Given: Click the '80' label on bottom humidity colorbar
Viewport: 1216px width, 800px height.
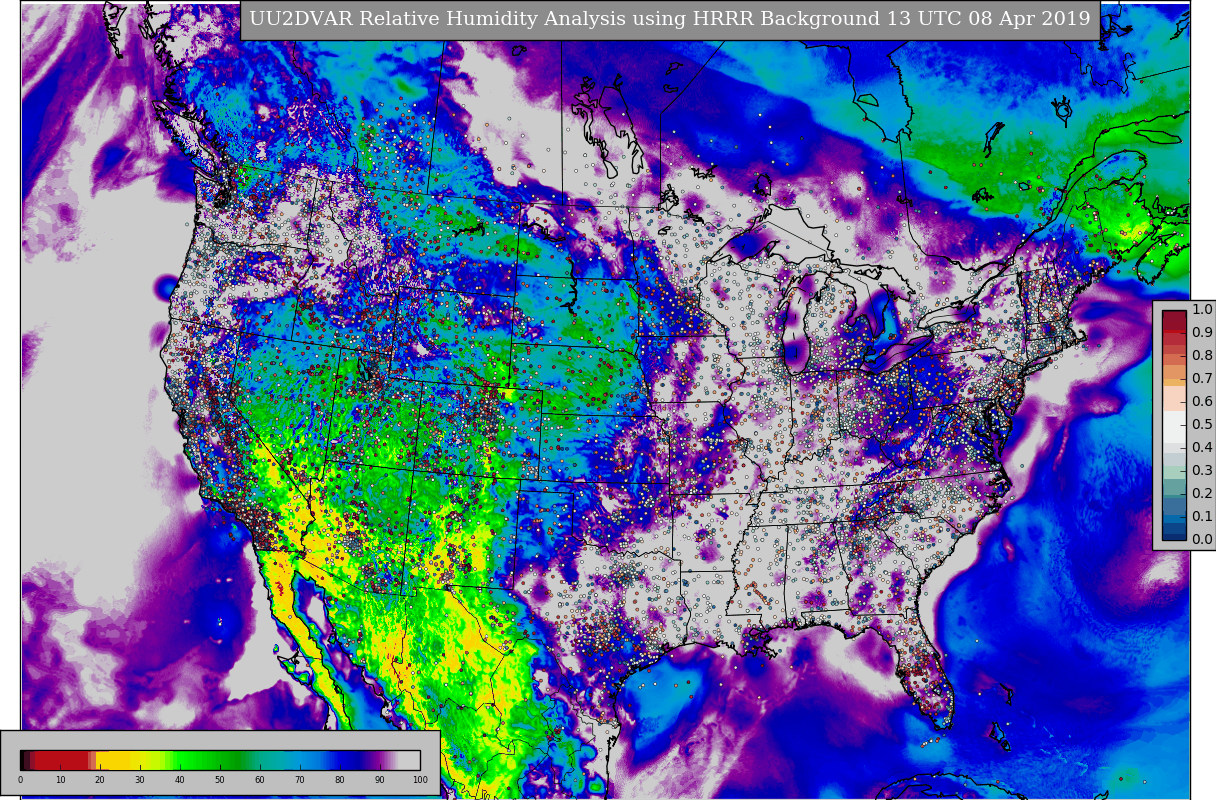Looking at the screenshot, I should coord(340,780).
